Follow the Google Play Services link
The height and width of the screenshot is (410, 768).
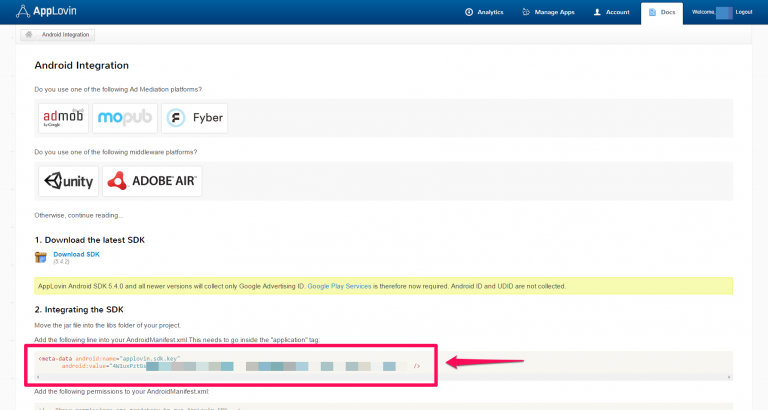tap(339, 286)
